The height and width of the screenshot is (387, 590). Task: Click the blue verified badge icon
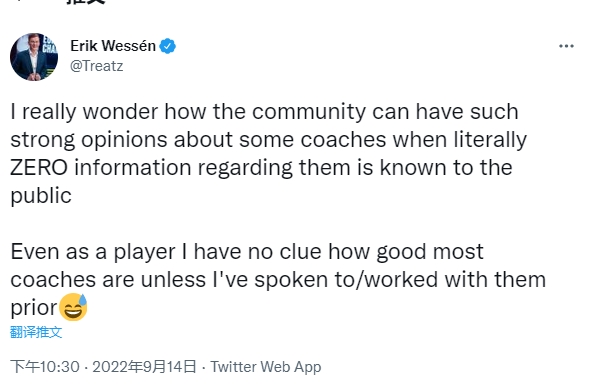(x=167, y=46)
